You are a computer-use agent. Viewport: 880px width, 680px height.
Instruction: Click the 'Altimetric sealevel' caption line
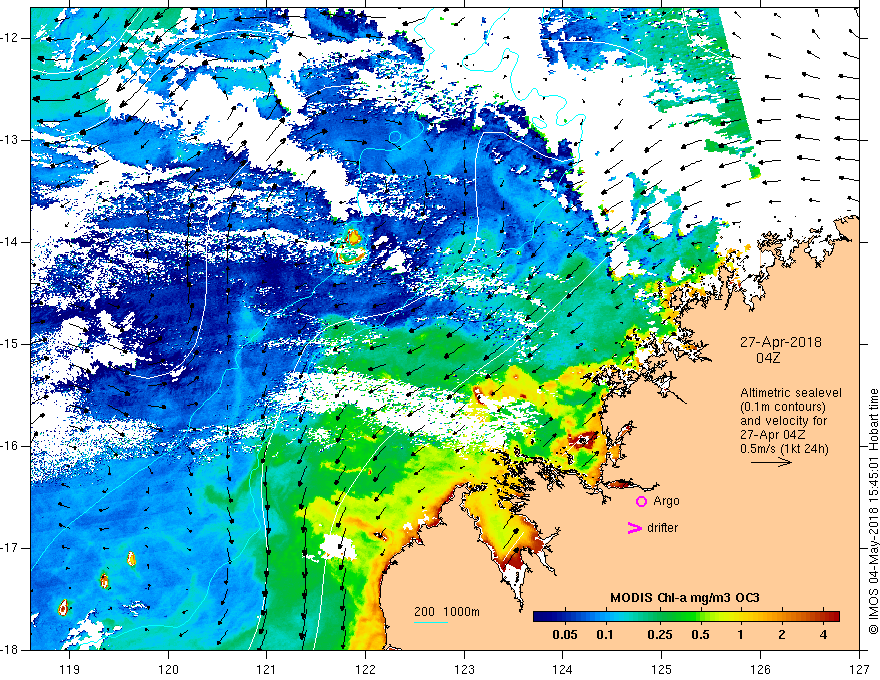790,393
